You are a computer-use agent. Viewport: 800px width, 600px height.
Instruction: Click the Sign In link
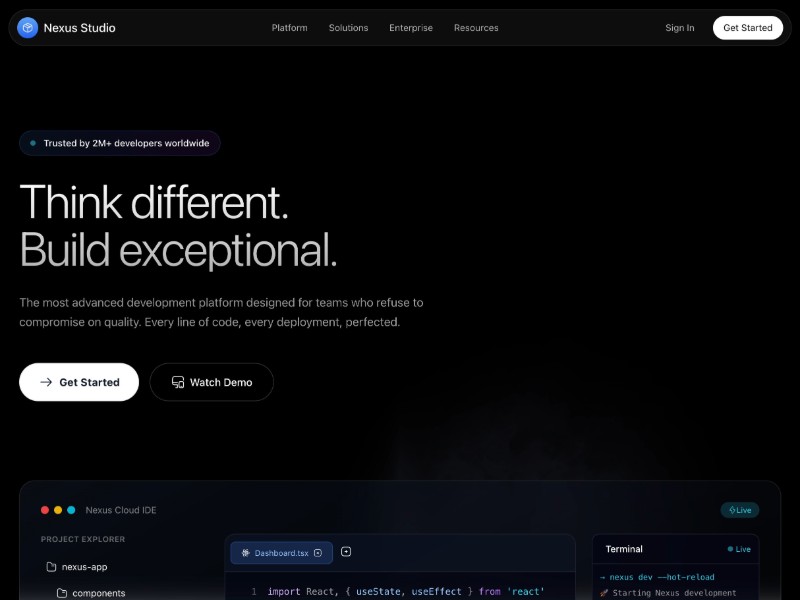(x=679, y=28)
